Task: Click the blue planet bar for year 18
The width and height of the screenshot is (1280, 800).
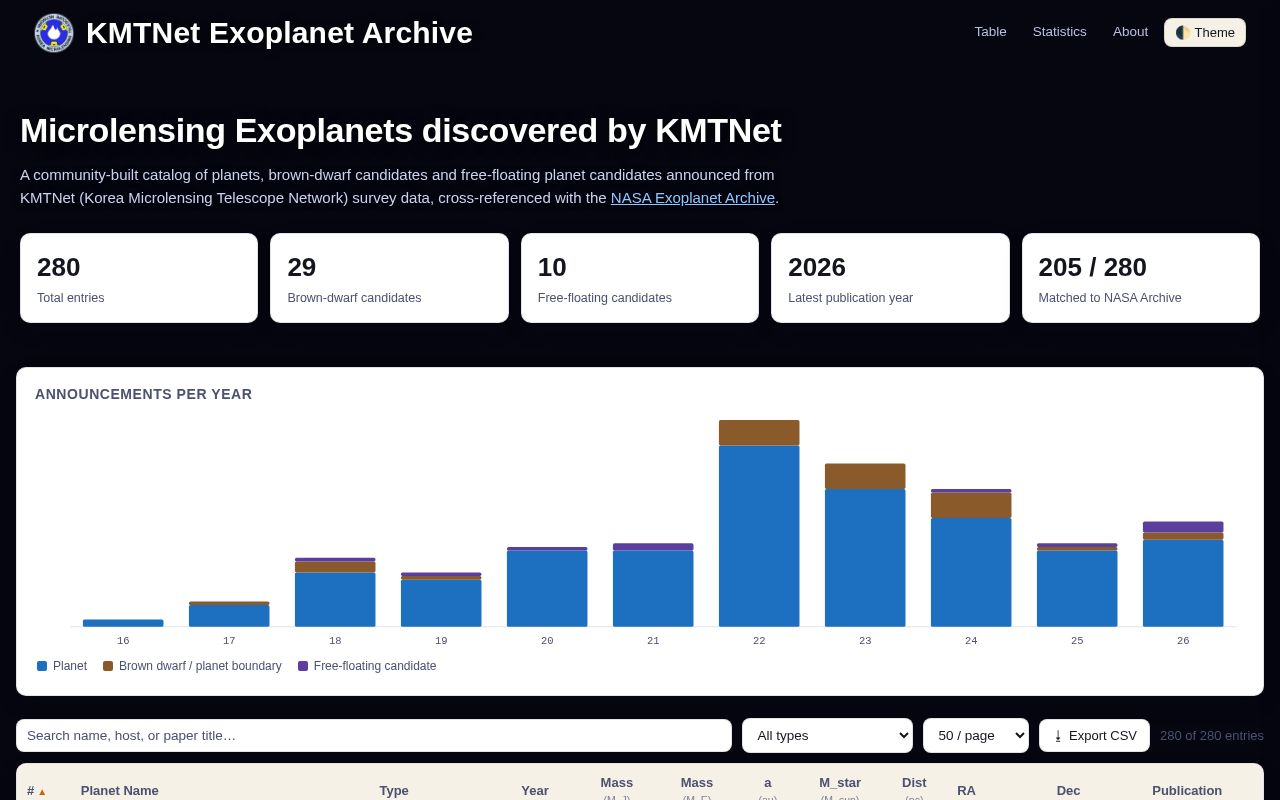Action: [335, 600]
